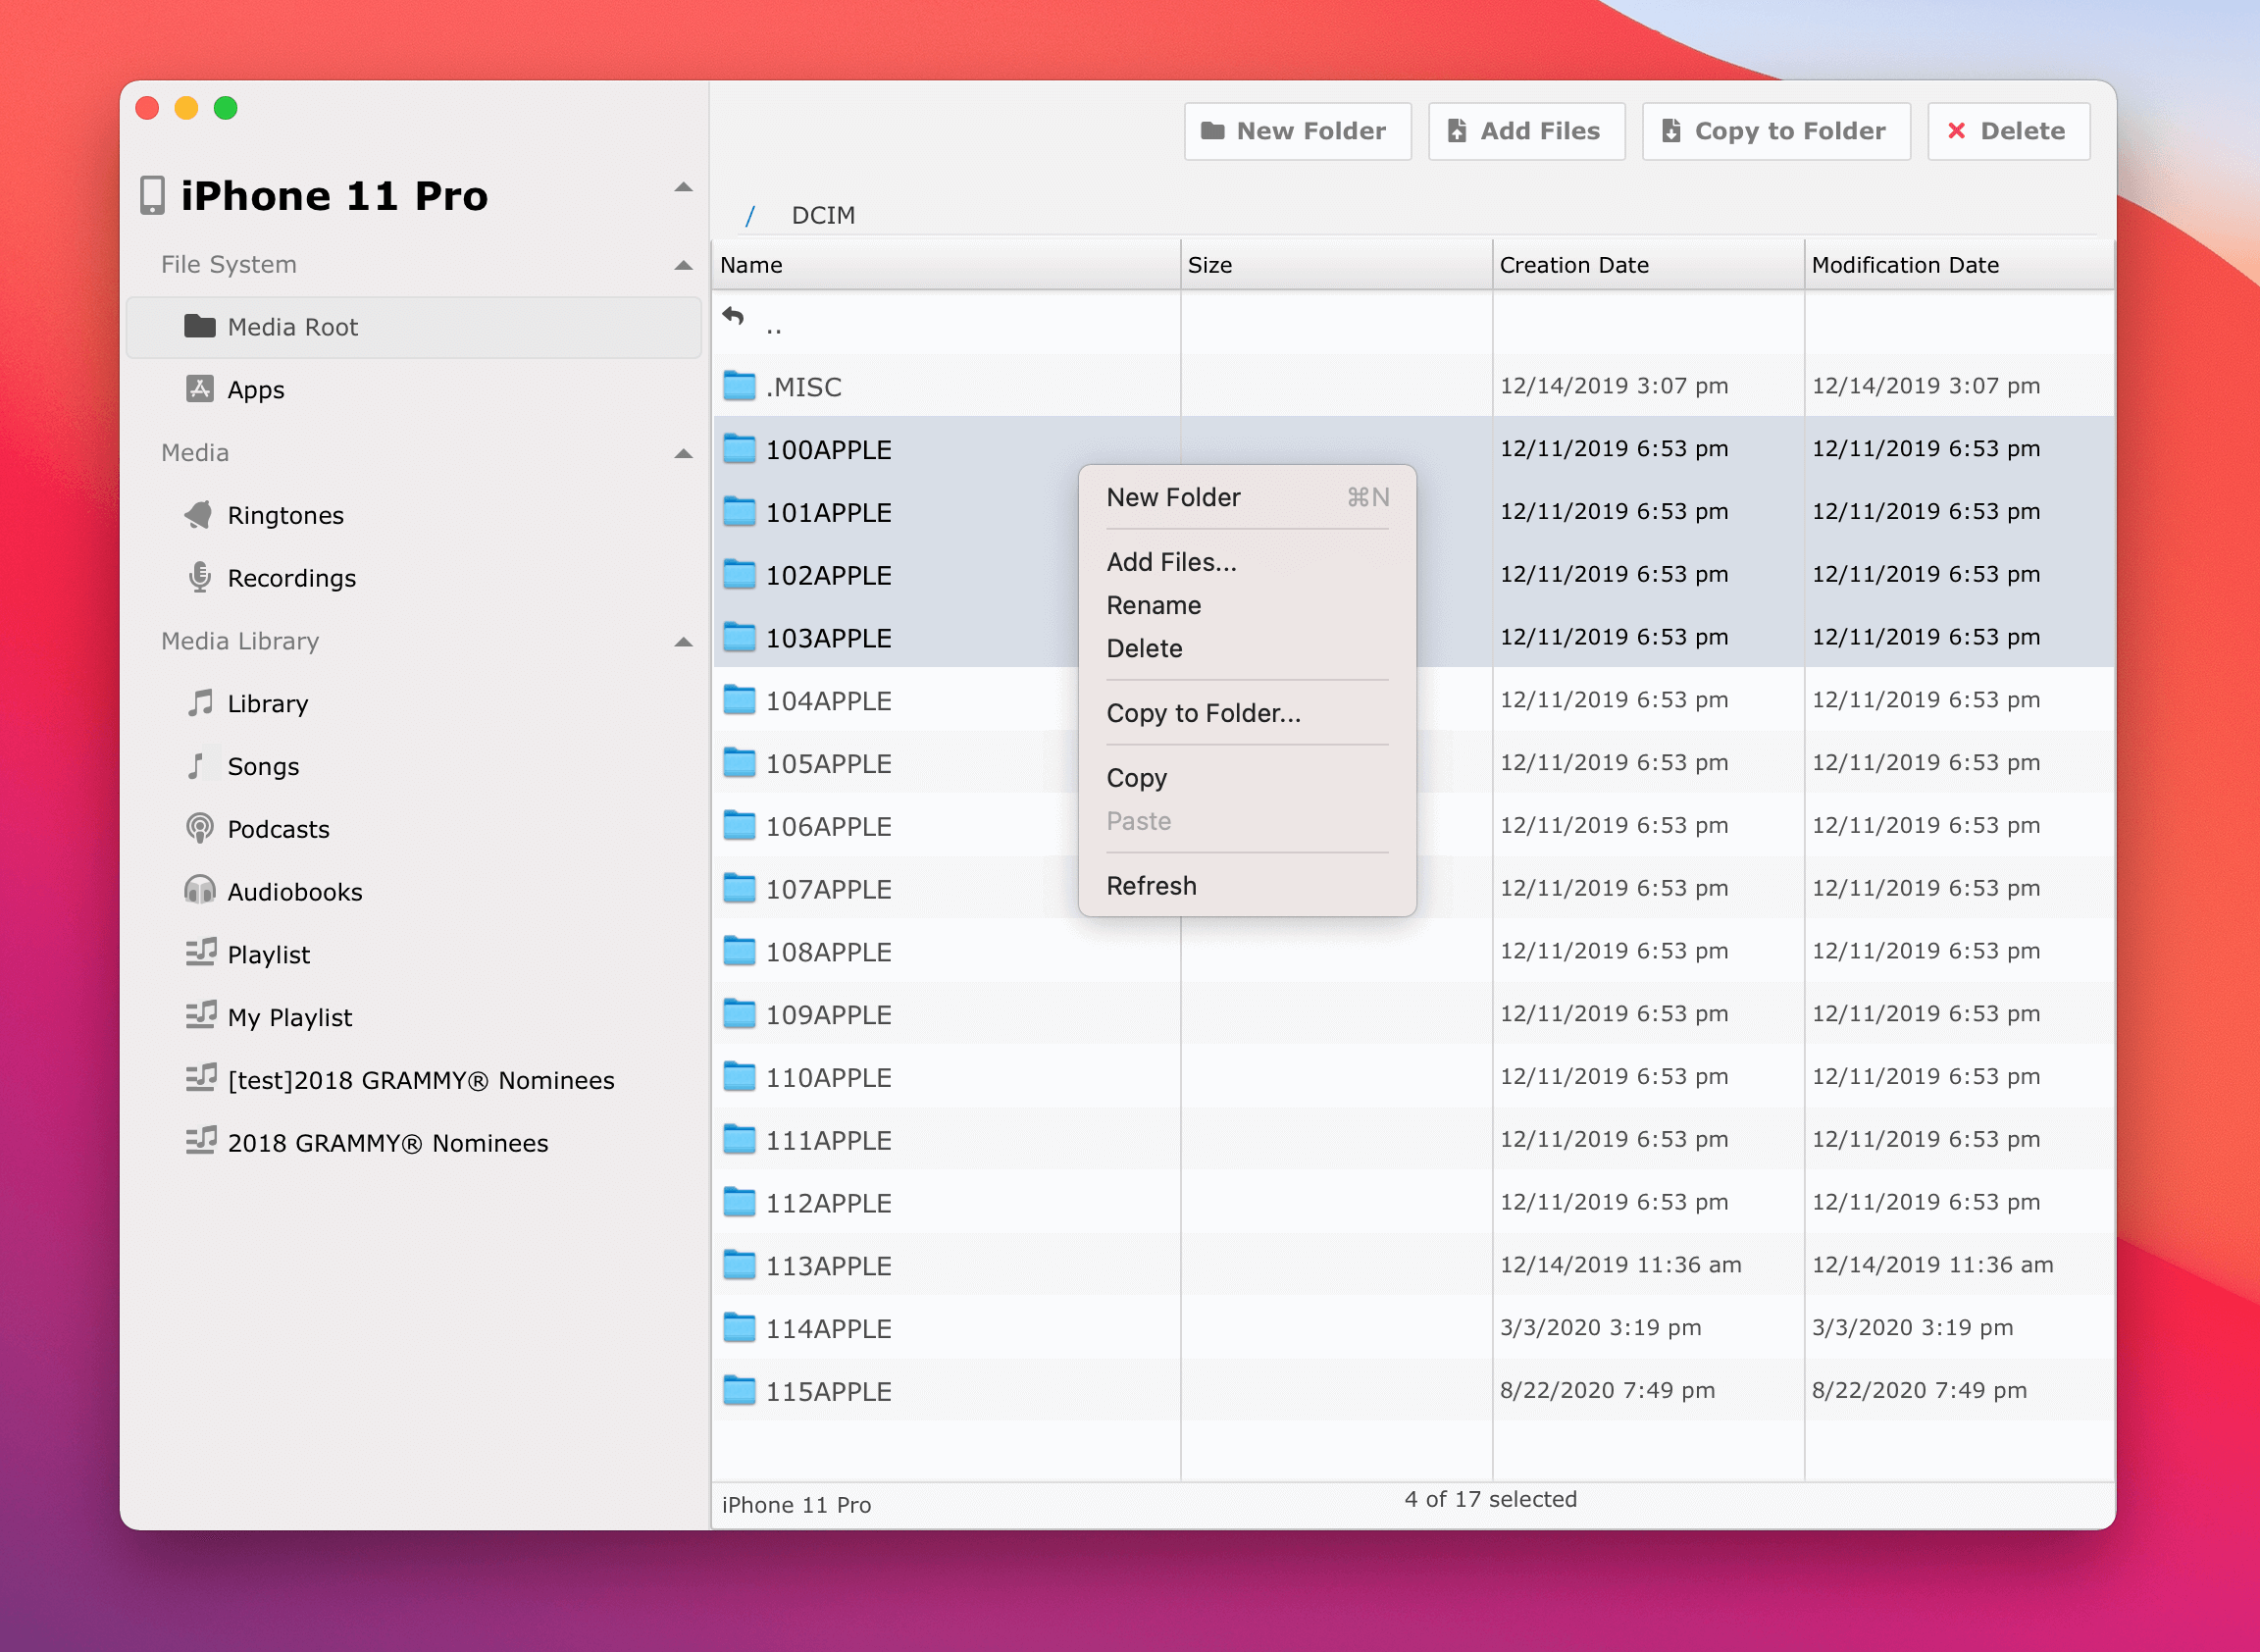Viewport: 2260px width, 1652px height.
Task: Choose Rename in context menu
Action: pos(1247,605)
